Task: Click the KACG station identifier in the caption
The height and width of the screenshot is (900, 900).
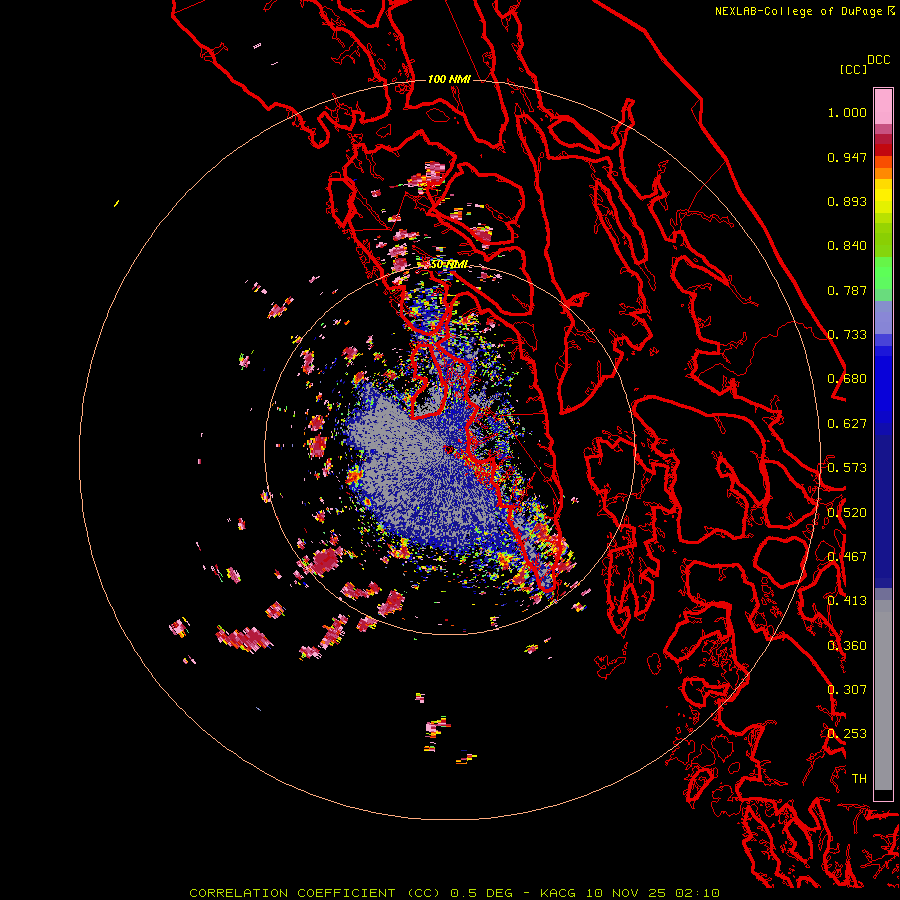Action: tap(558, 893)
